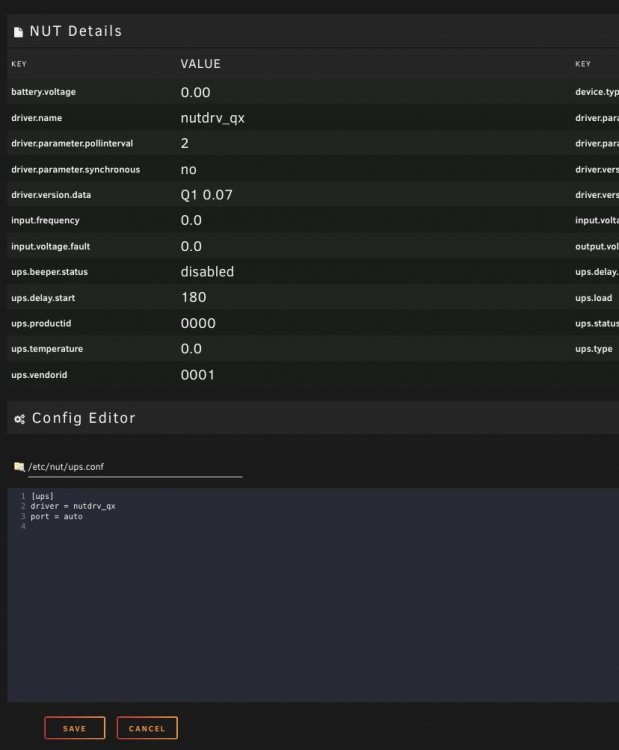Select the driver.version.data key
The image size is (619, 750).
[51, 195]
